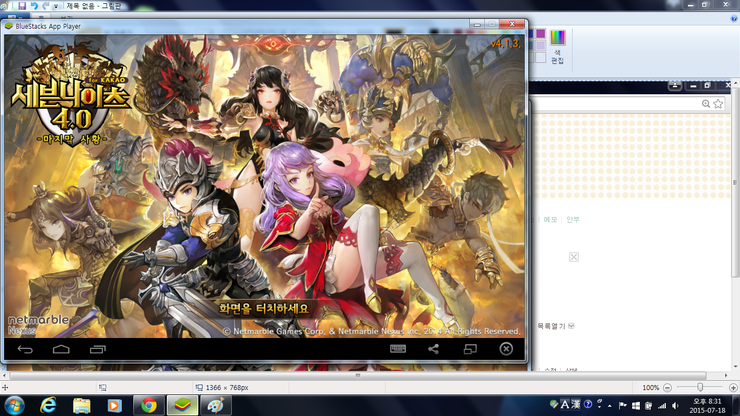Click the 안부 link in the browser page
This screenshot has height=416, width=740.
572,220
